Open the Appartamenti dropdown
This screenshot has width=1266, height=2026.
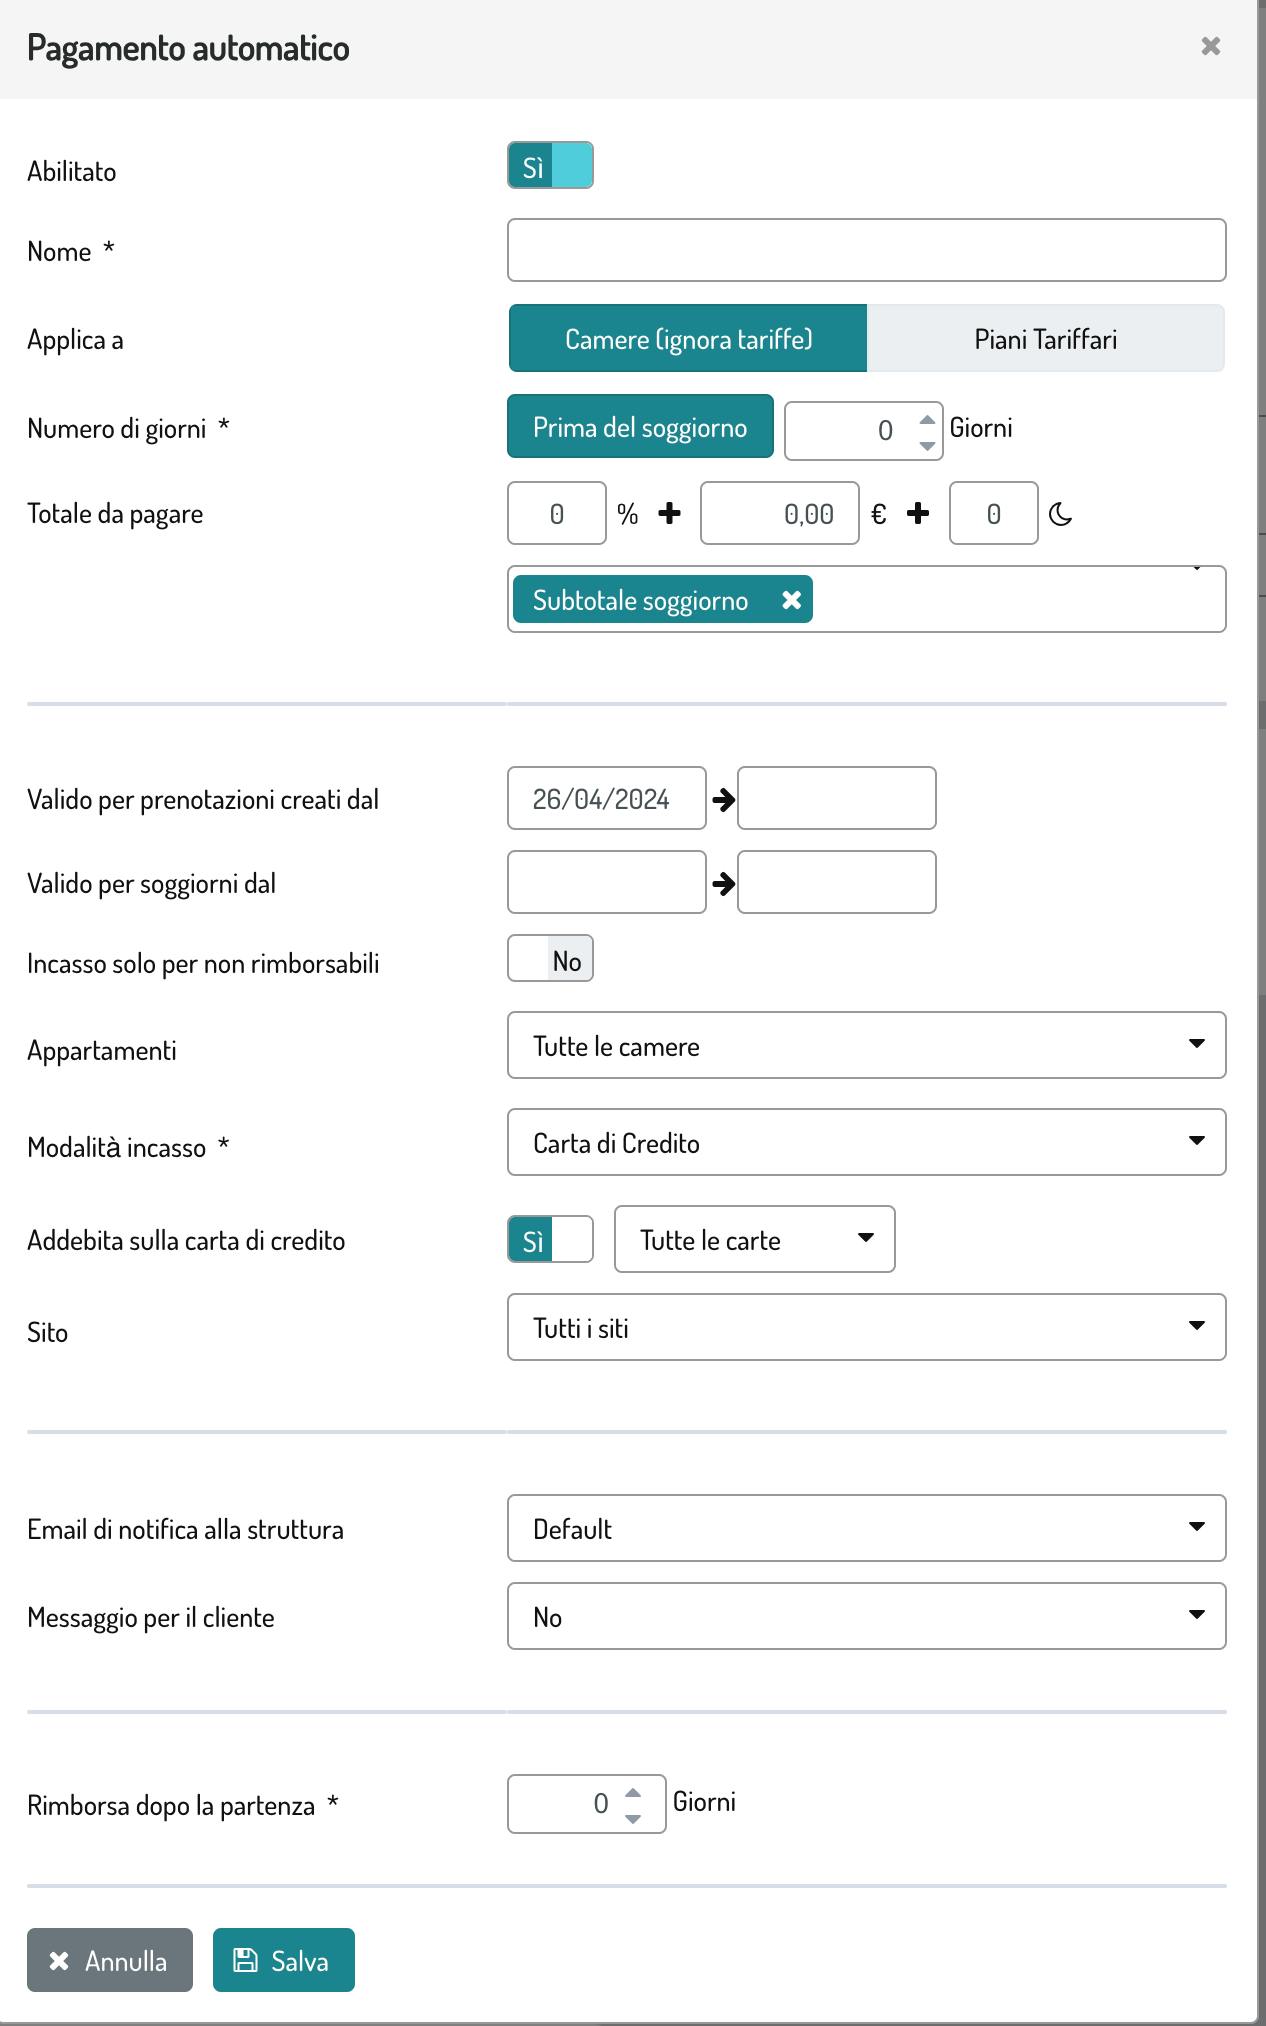(x=866, y=1045)
